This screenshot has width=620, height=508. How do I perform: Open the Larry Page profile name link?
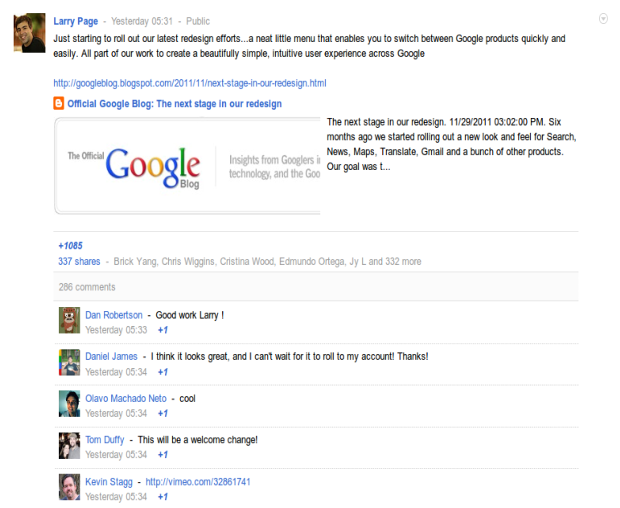pyautogui.click(x=76, y=21)
